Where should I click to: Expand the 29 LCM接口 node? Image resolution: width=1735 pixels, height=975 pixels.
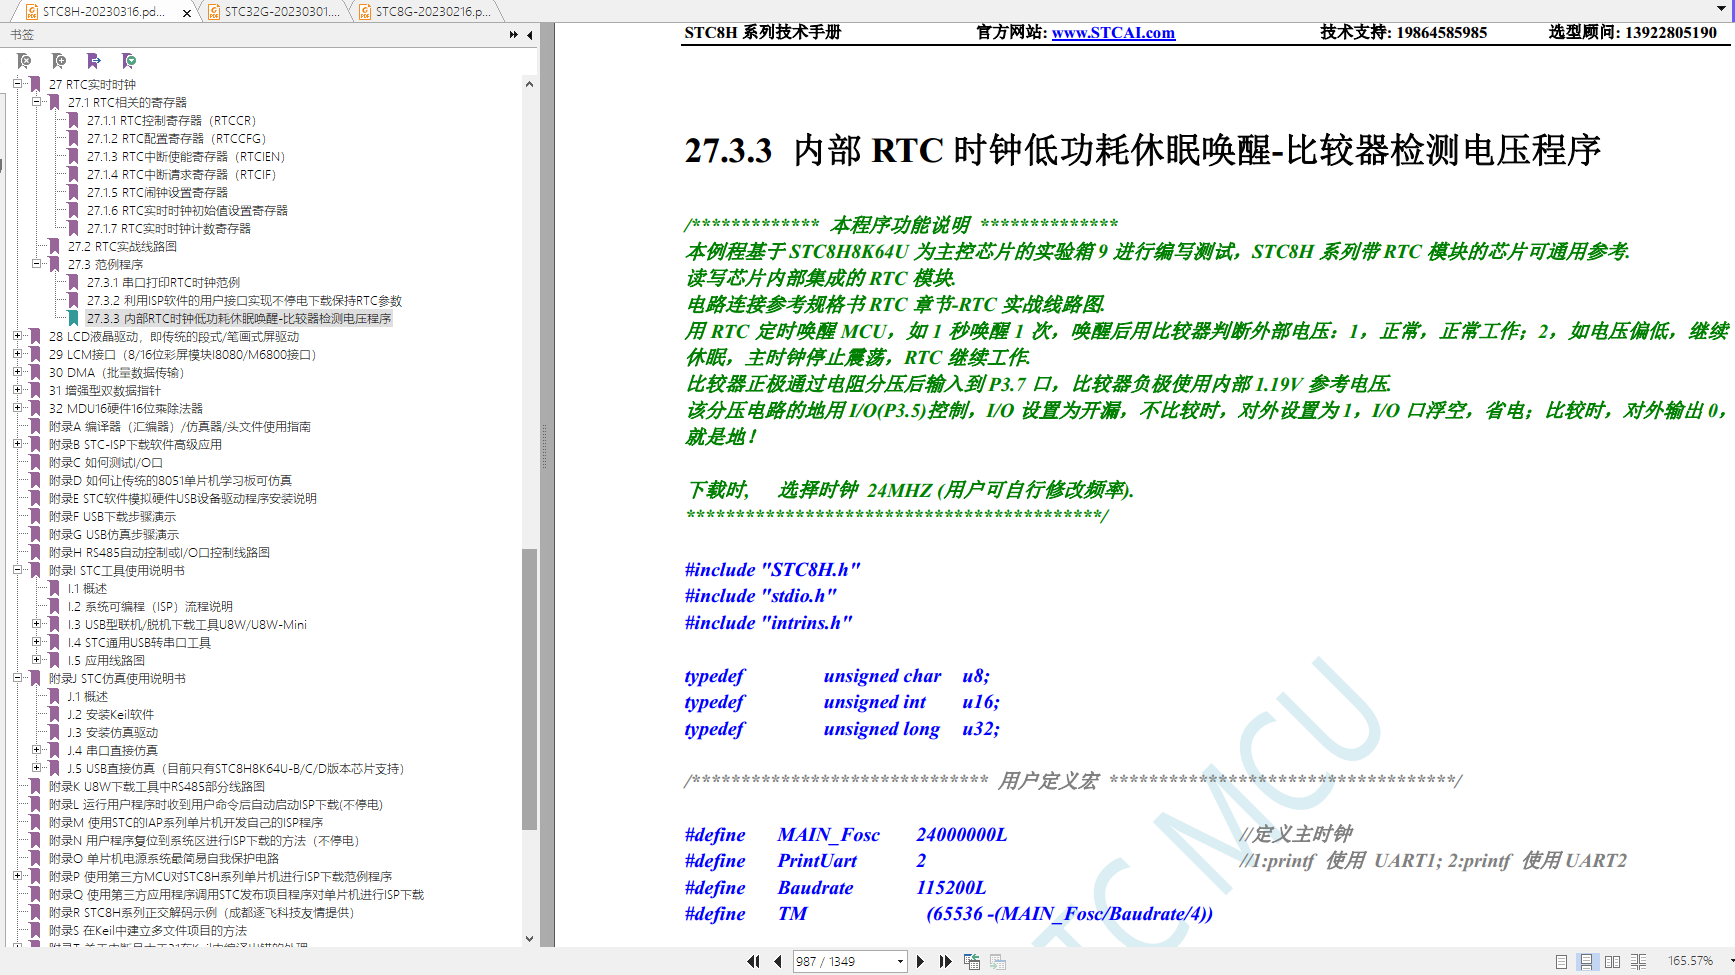[17, 354]
